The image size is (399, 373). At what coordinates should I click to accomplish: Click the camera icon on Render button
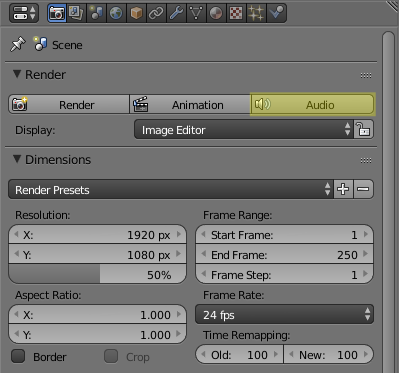20,104
